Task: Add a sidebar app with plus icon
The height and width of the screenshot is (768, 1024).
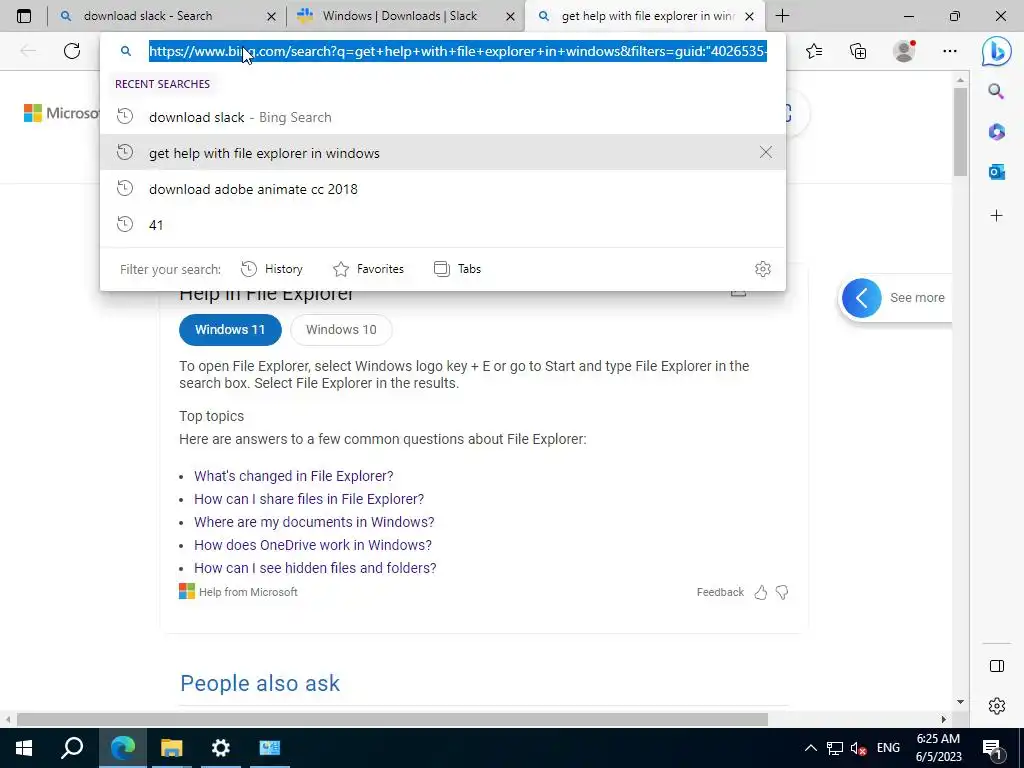Action: [996, 216]
